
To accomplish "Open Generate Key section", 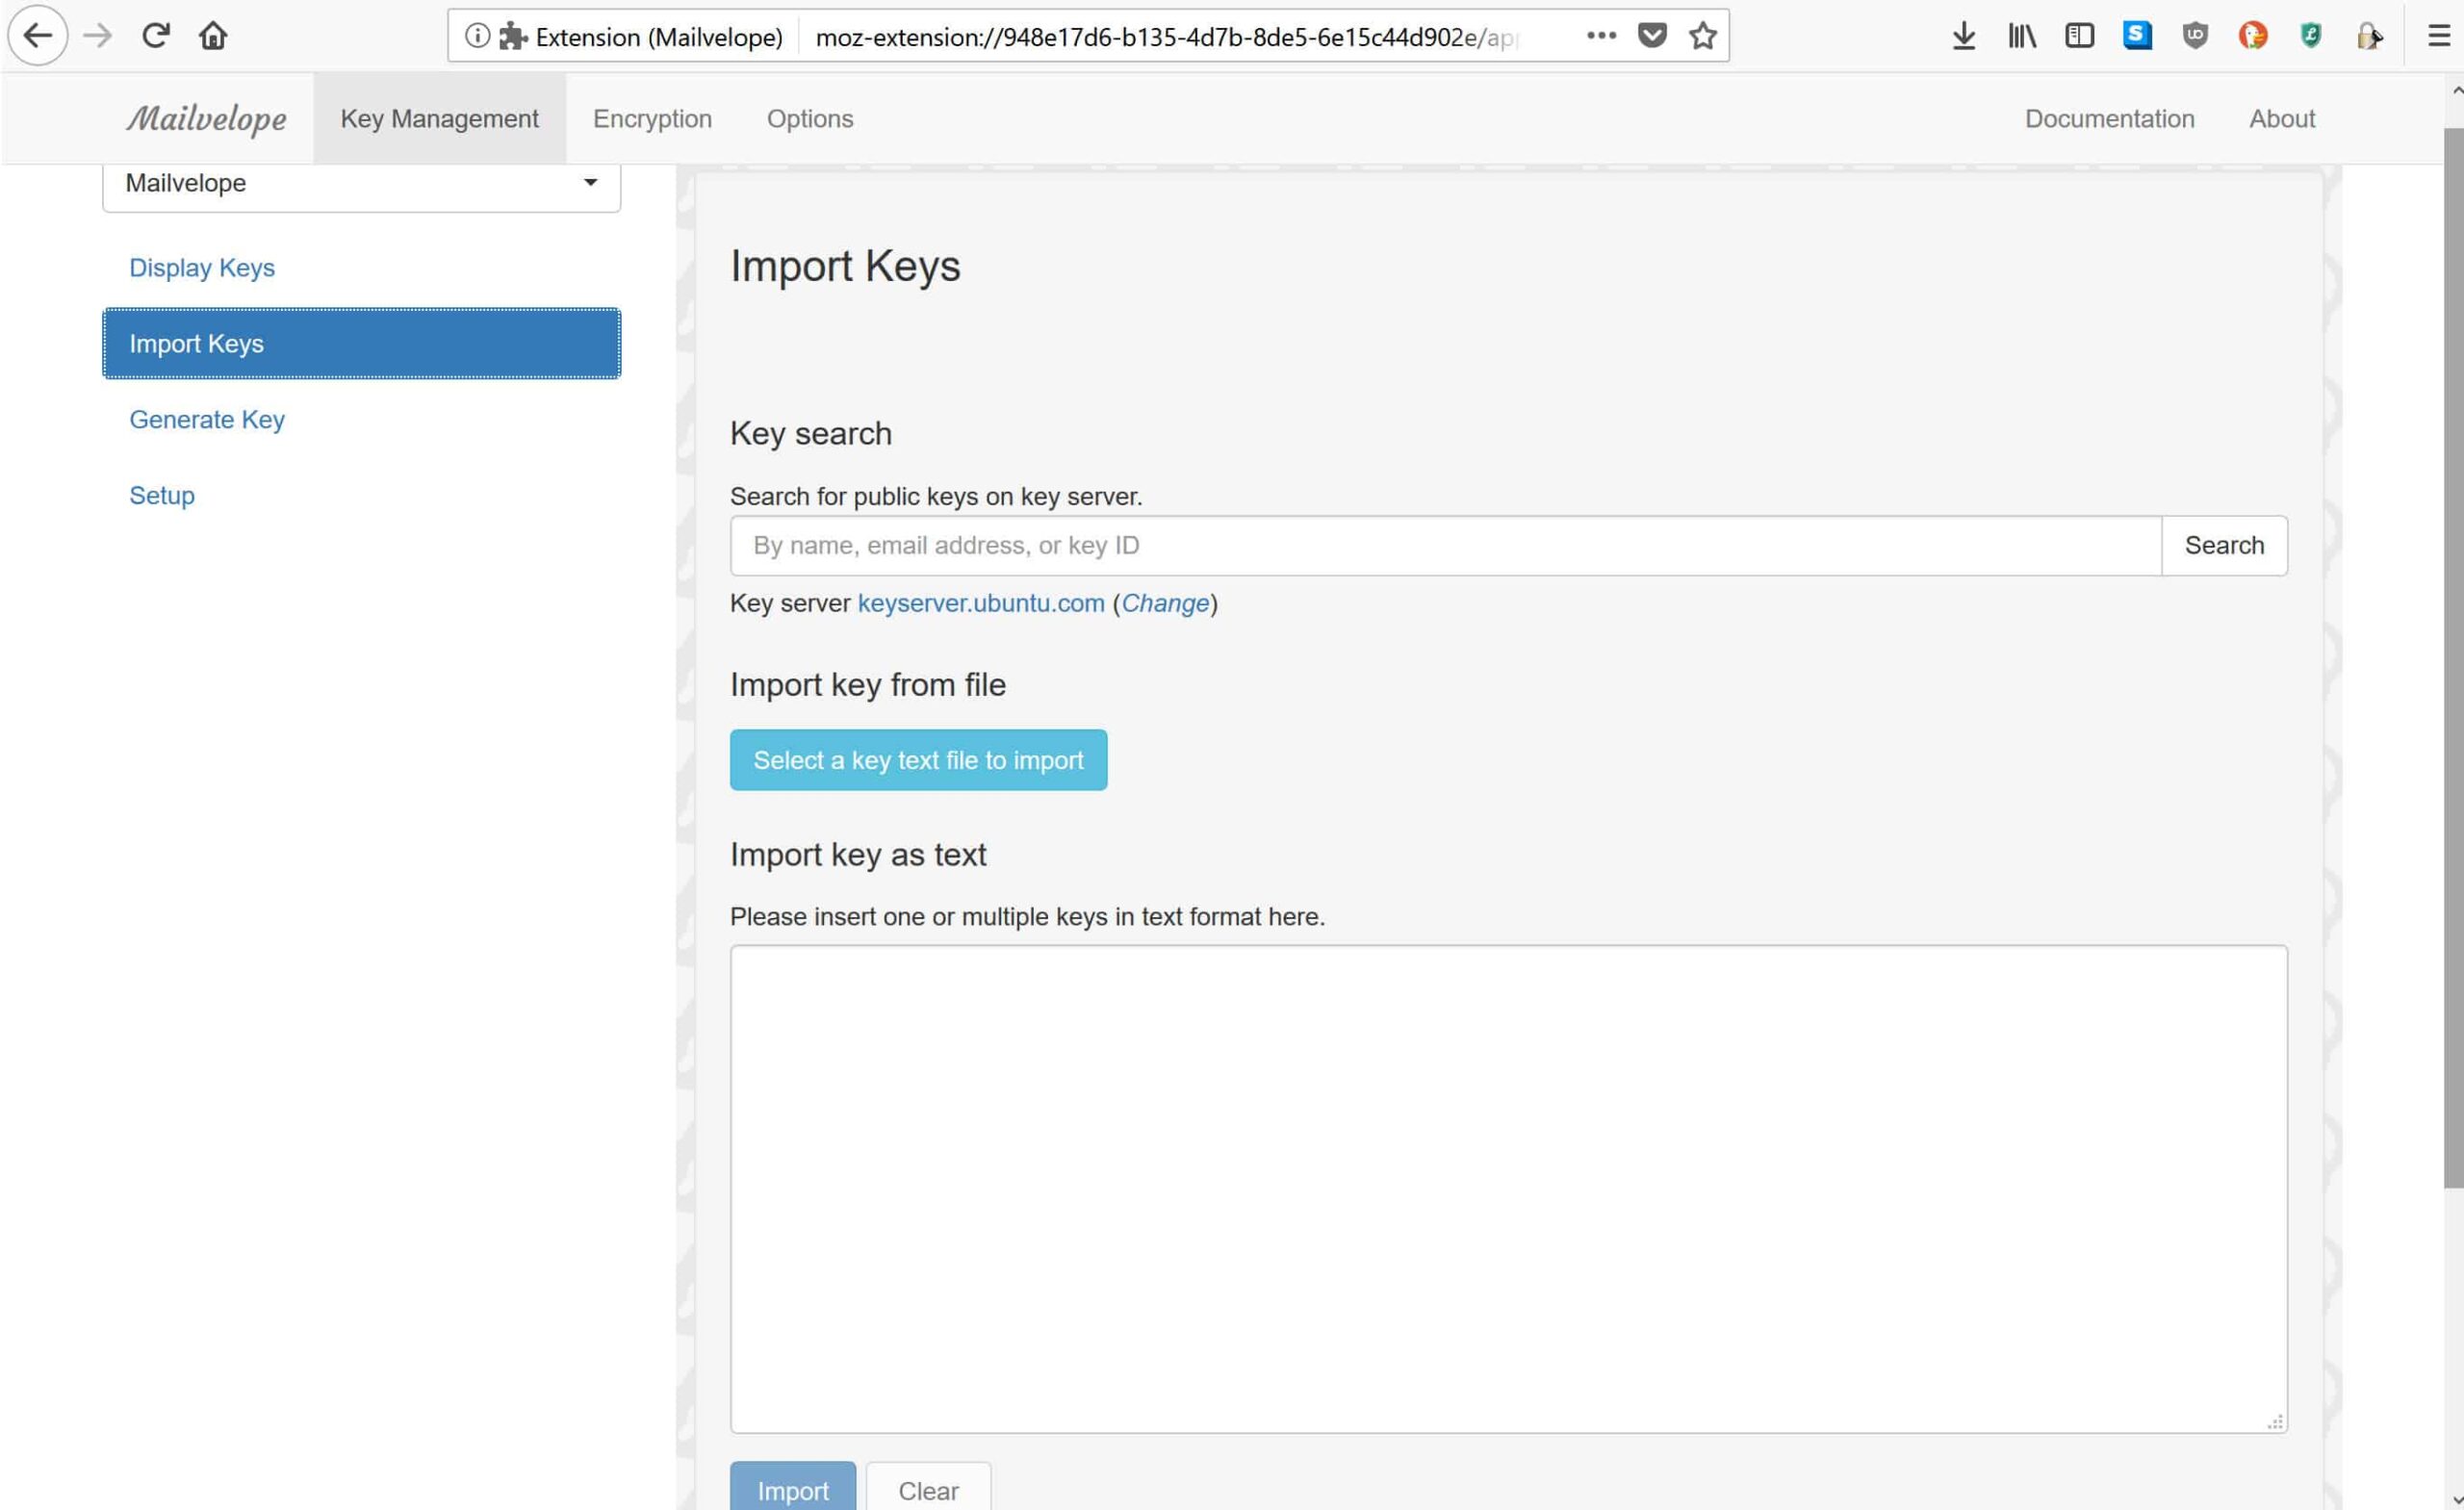I will (x=207, y=419).
